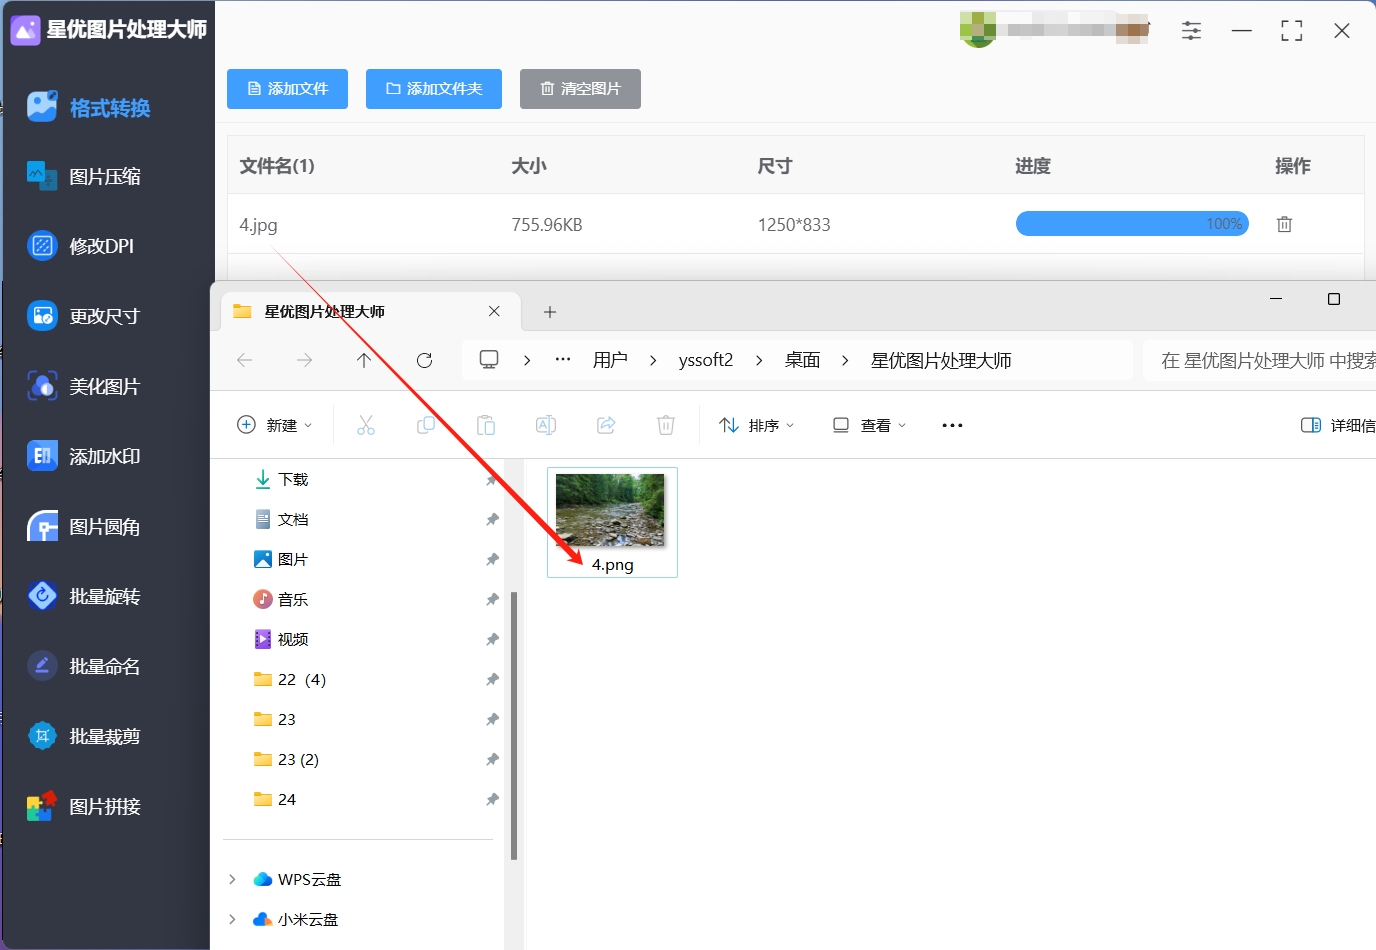Click the Explorer navigation pane scrollbar
The height and width of the screenshot is (950, 1376).
coord(514,726)
